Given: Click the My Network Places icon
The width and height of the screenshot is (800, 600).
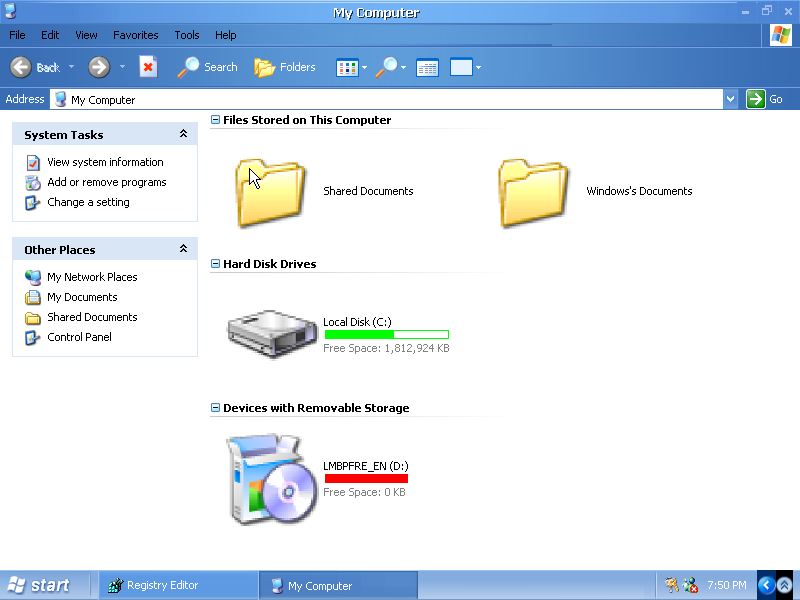Looking at the screenshot, I should (33, 278).
